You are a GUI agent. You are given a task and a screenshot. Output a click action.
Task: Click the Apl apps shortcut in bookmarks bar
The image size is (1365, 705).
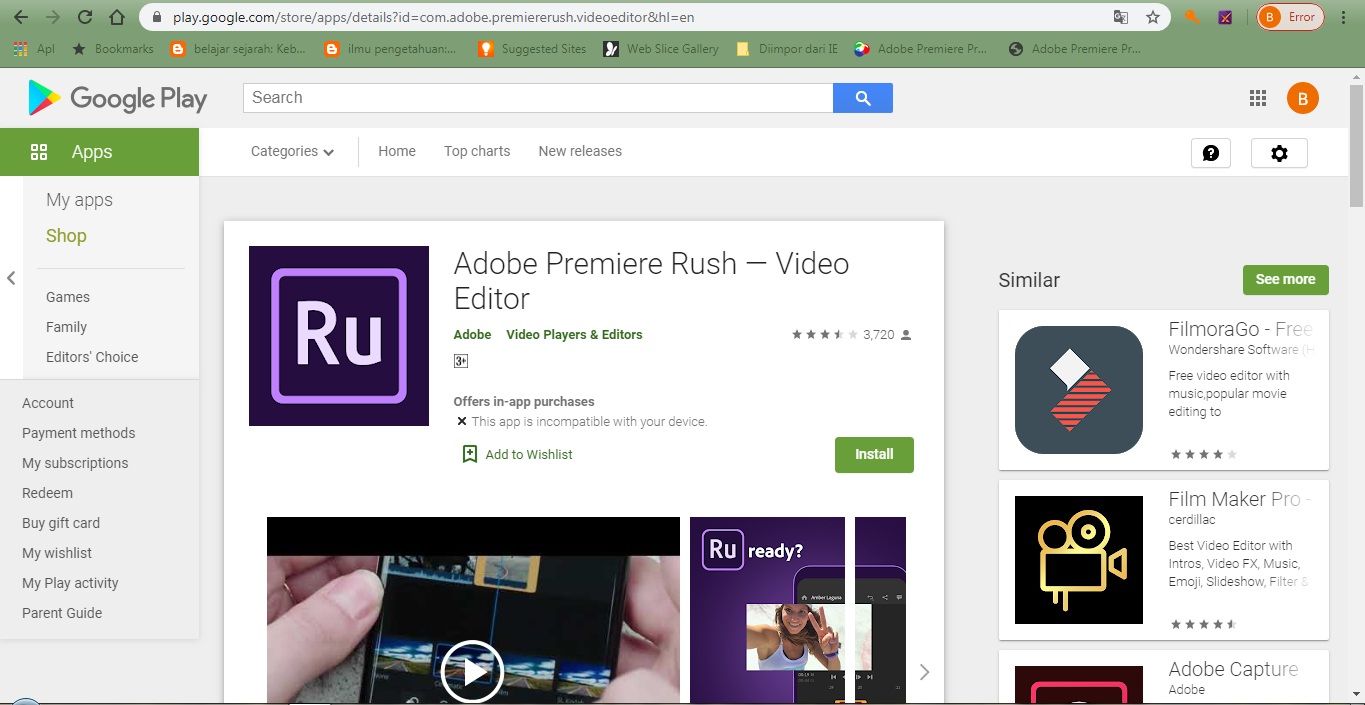click(x=34, y=48)
